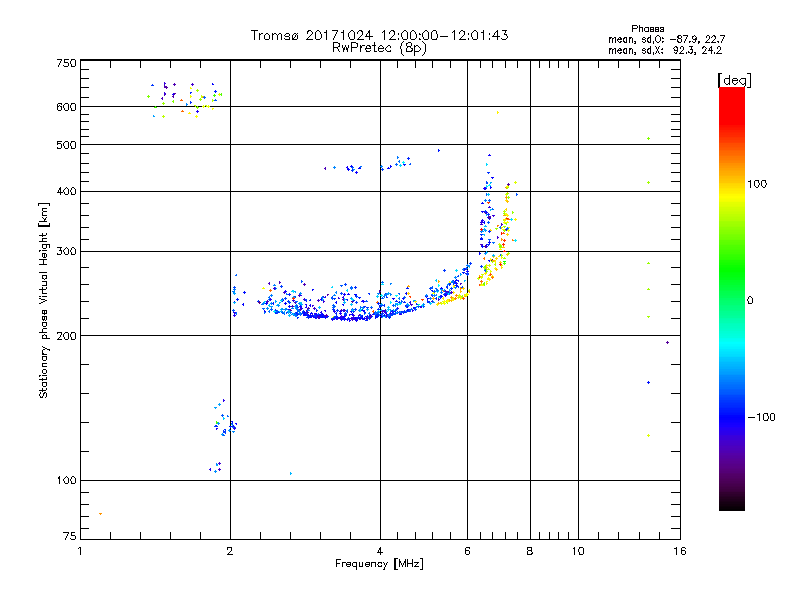This screenshot has height=600, width=800.
Task: Click the y-axis '400' tick label
Action: 66,191
